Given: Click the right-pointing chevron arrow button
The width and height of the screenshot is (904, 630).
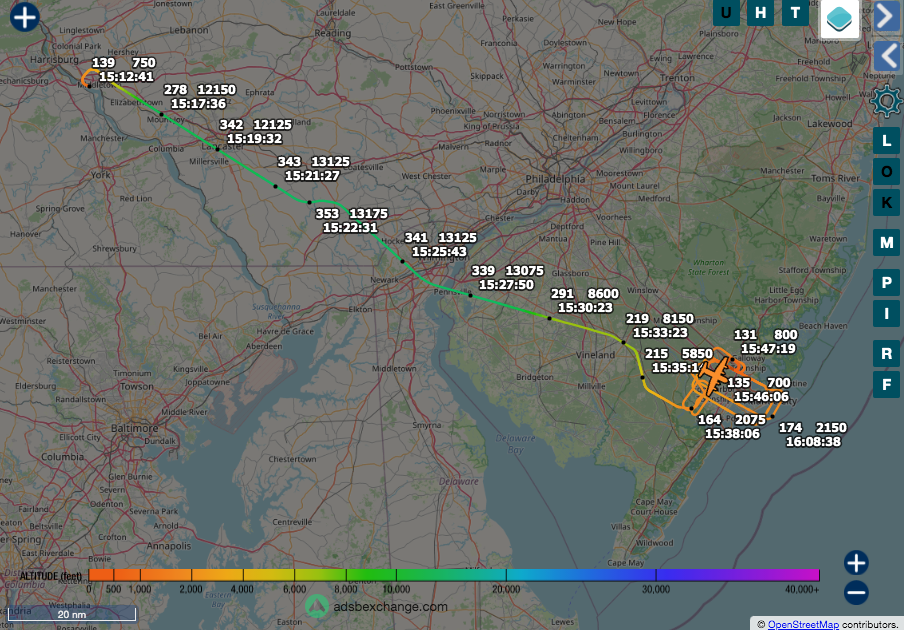Looking at the screenshot, I should (887, 16).
